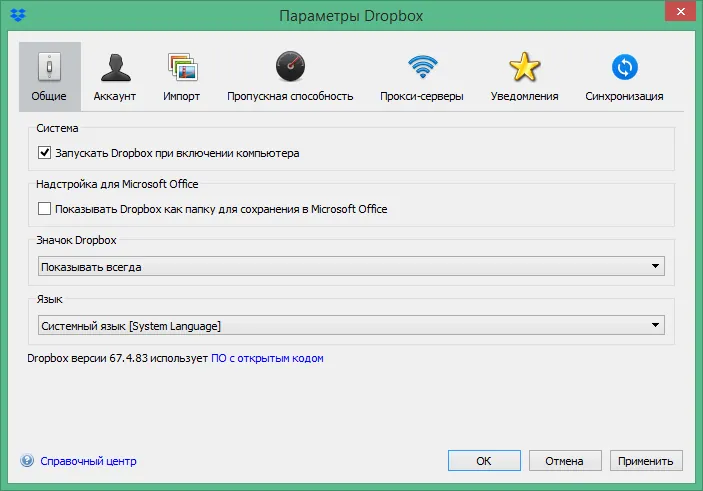Open the Notifications tab star icon

[525, 67]
